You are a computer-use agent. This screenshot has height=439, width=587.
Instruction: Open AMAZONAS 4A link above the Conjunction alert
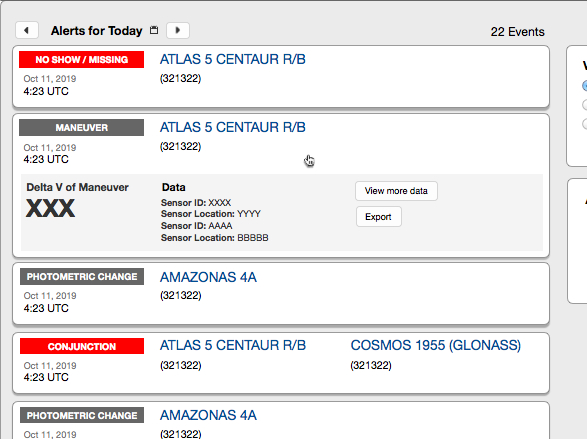tap(208, 277)
